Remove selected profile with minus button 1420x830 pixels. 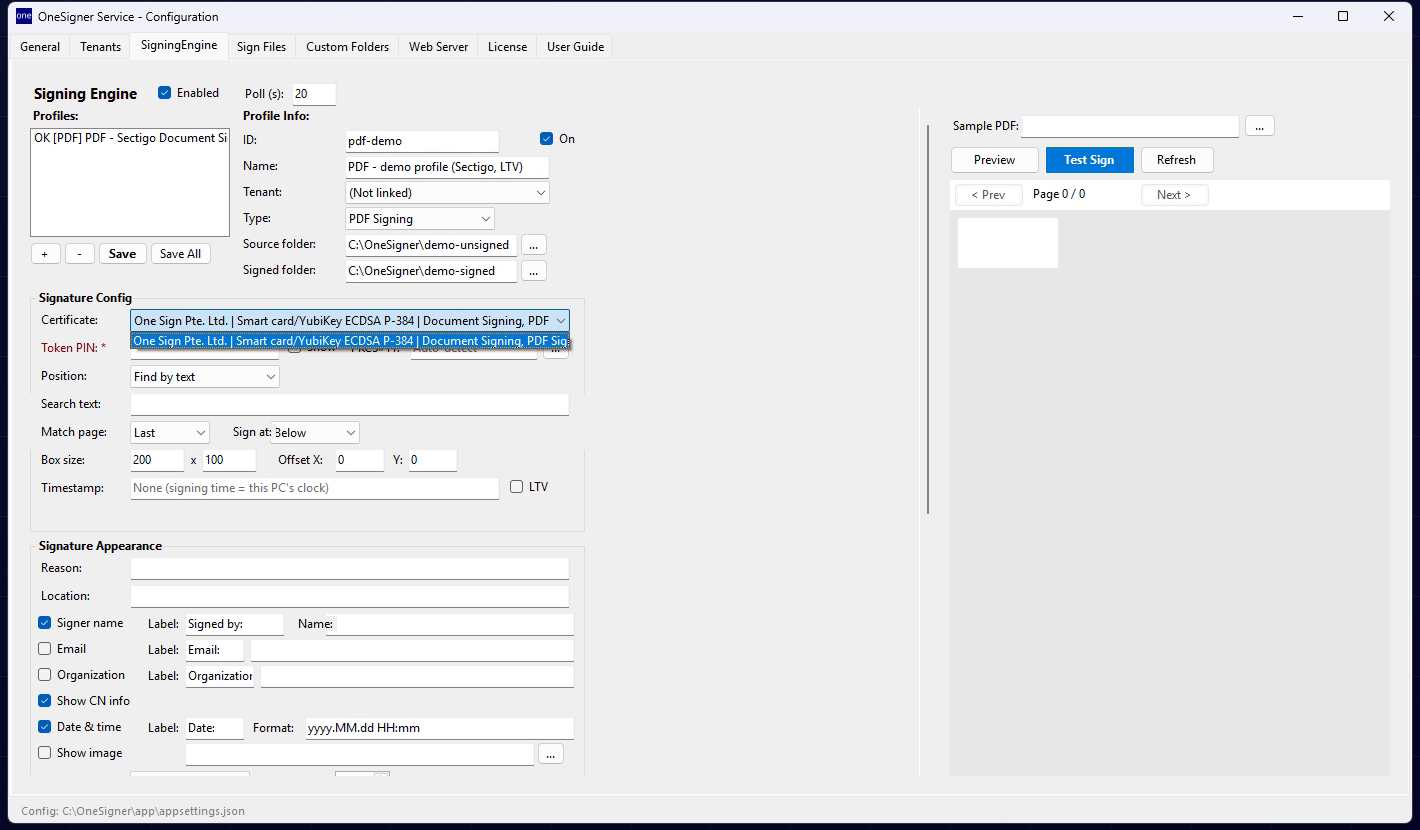tap(80, 254)
